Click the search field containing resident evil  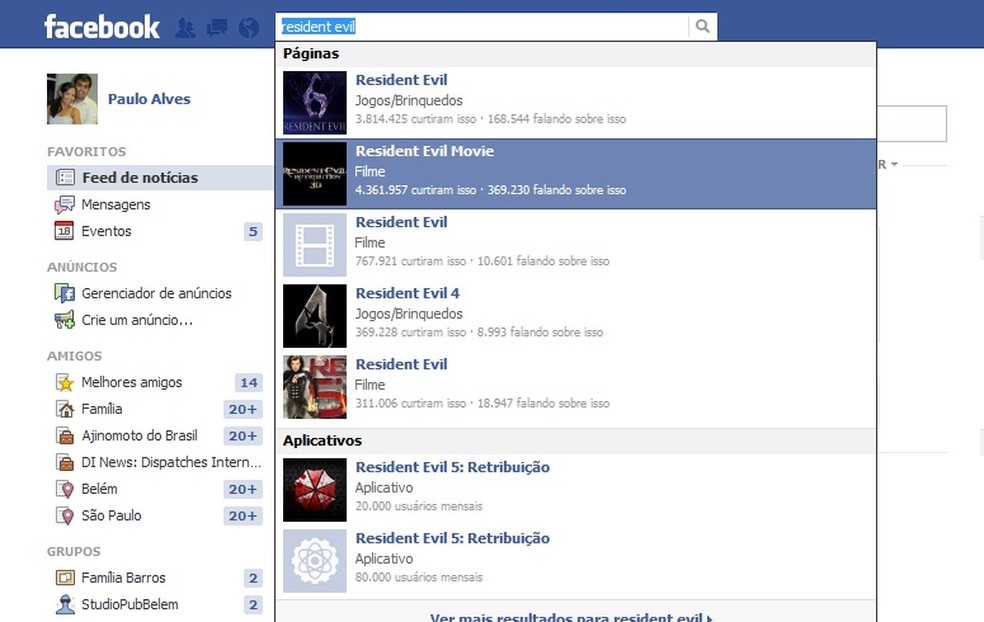pos(482,26)
